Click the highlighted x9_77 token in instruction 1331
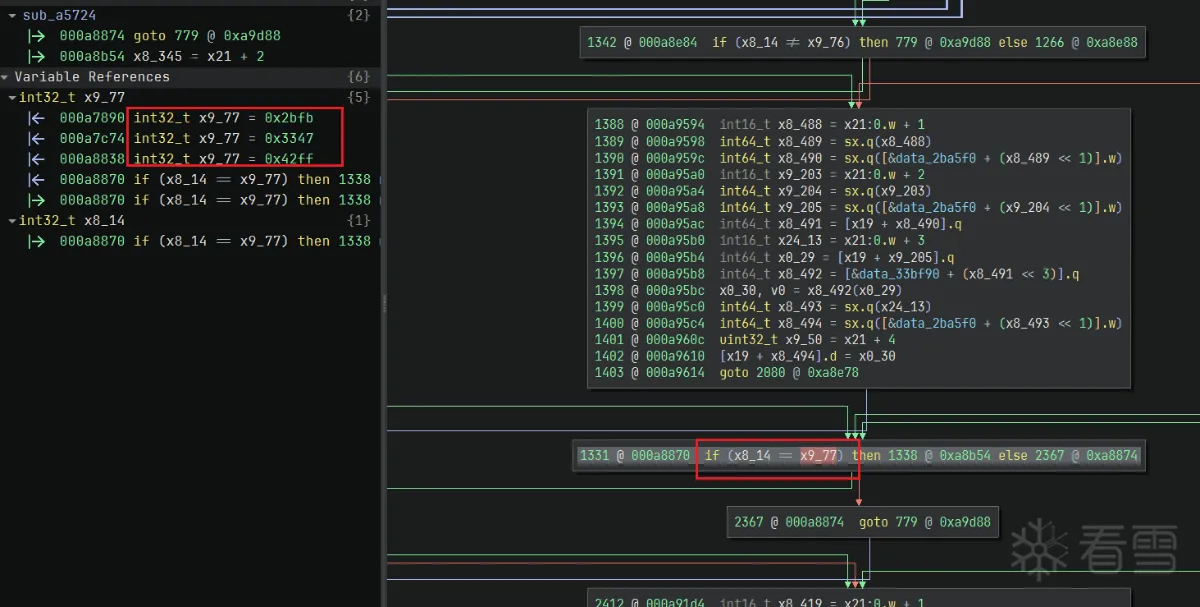This screenshot has width=1200, height=607. [x=819, y=456]
